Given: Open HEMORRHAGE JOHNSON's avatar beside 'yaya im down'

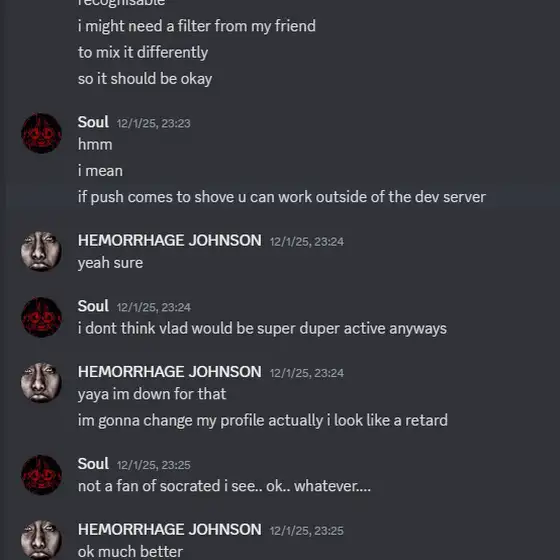Looking at the screenshot, I should (x=41, y=383).
